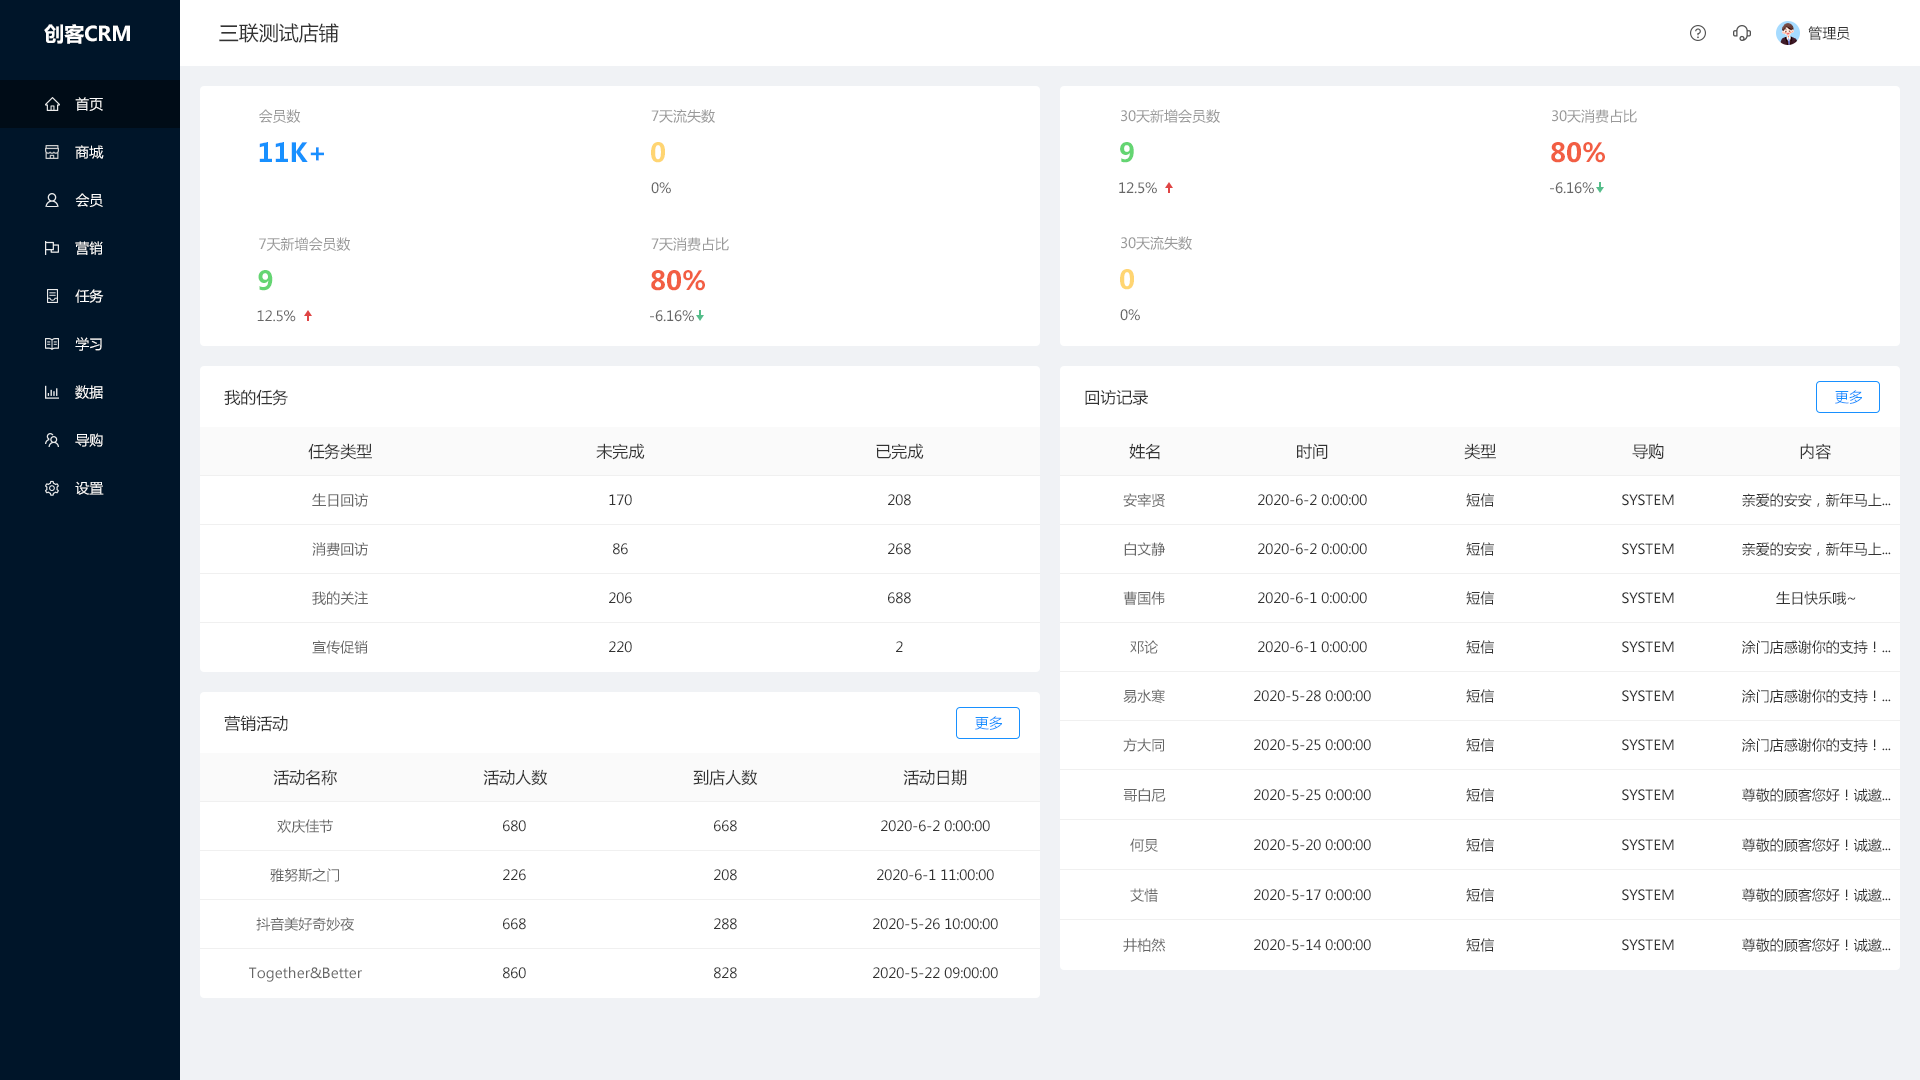Click the member (会员) person icon

pos(52,200)
